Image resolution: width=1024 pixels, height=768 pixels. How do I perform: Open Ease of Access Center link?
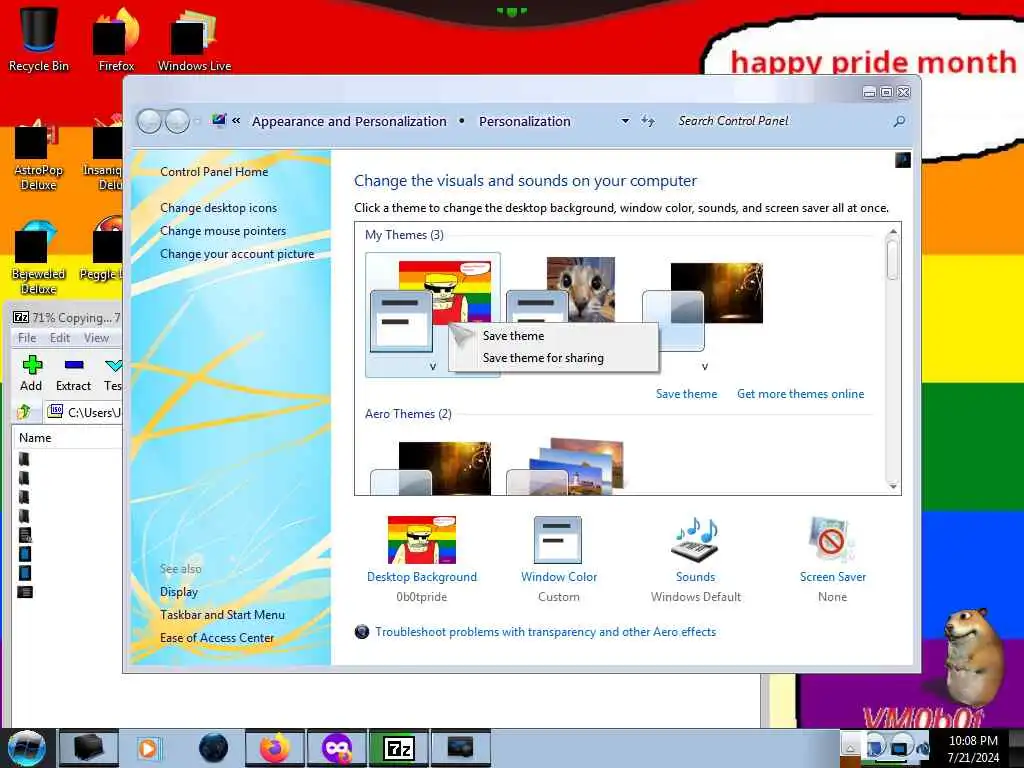[217, 637]
